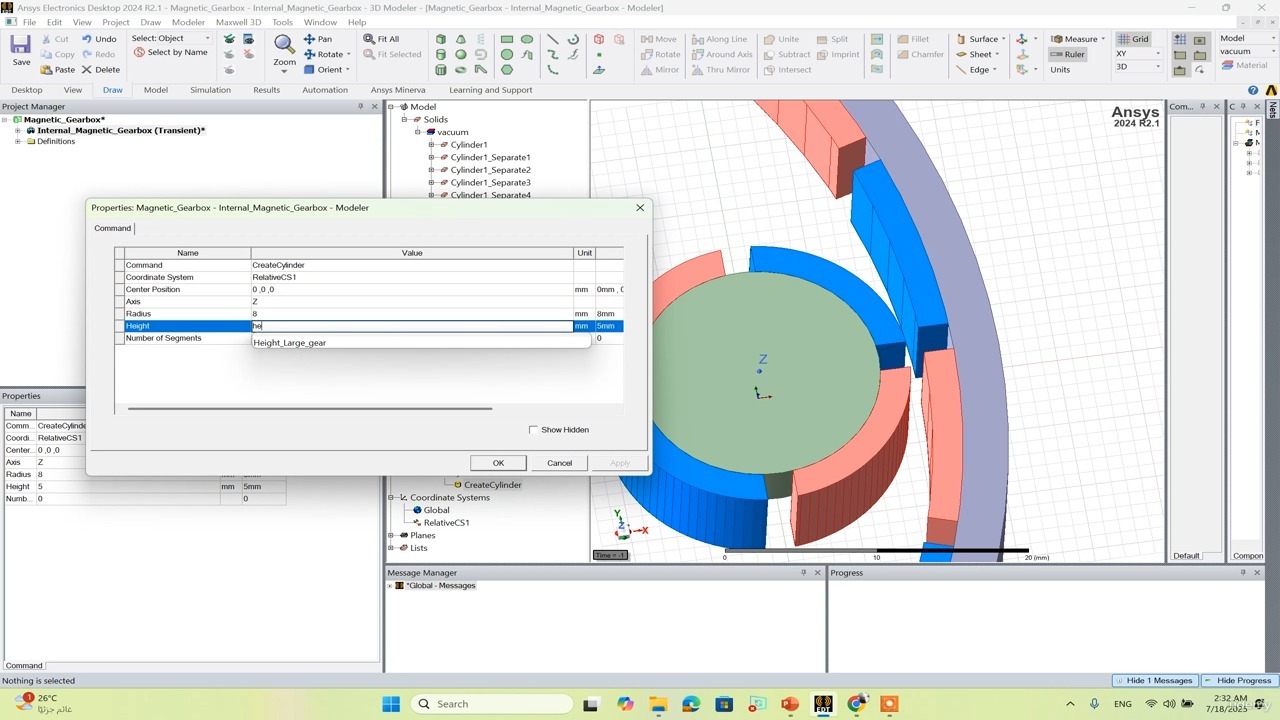Image resolution: width=1280 pixels, height=720 pixels.
Task: Open the XY plane dropdown
Action: [x=1138, y=53]
